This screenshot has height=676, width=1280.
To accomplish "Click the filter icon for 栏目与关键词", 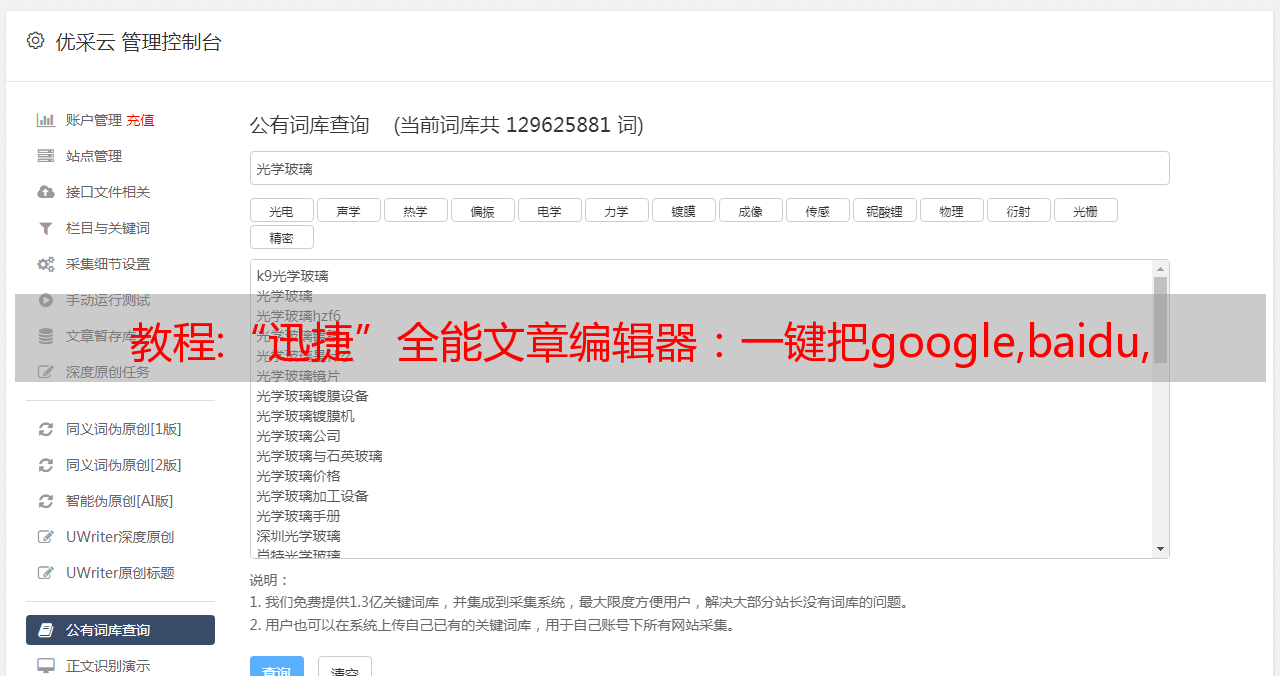I will click(45, 228).
